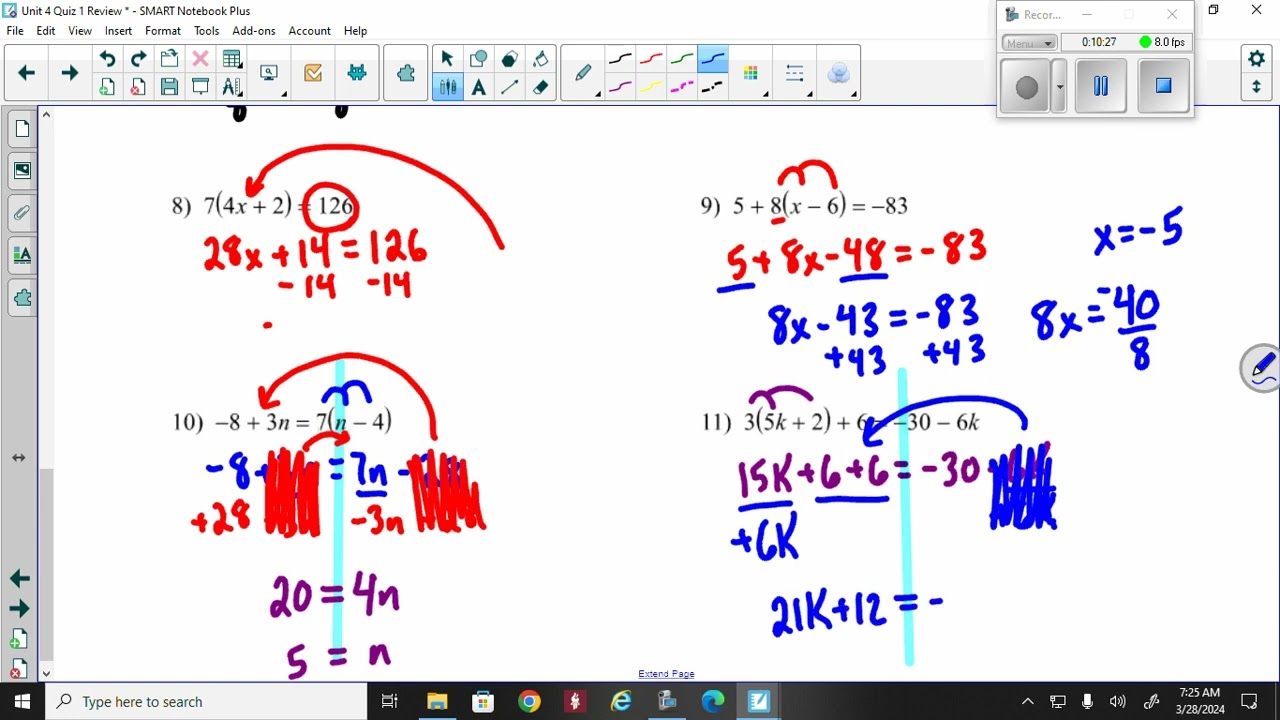Open the Properties side tab
Viewport: 1280px width, 720px height.
(x=22, y=255)
